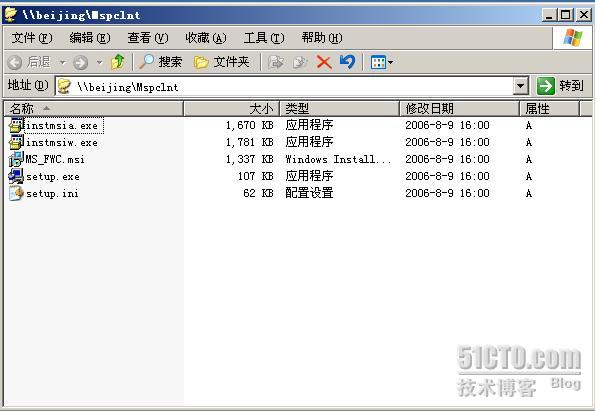This screenshot has height=411, width=595.
Task: Click the 1,337 KB size value
Action: [x=250, y=159]
